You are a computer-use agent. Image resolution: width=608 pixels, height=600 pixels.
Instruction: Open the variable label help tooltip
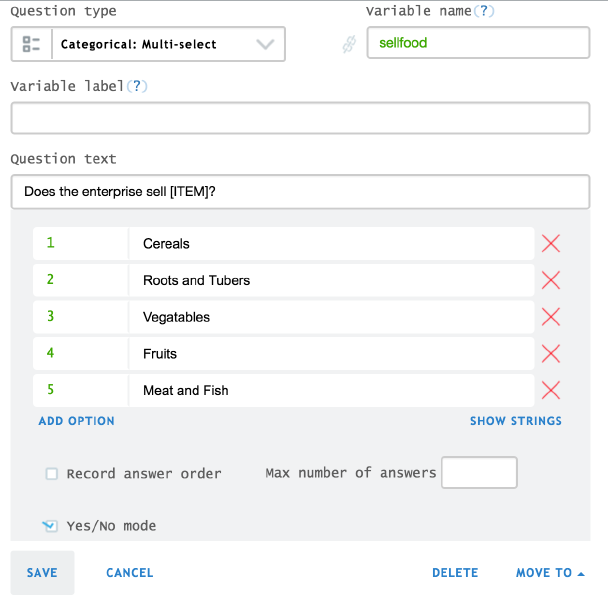tap(136, 86)
